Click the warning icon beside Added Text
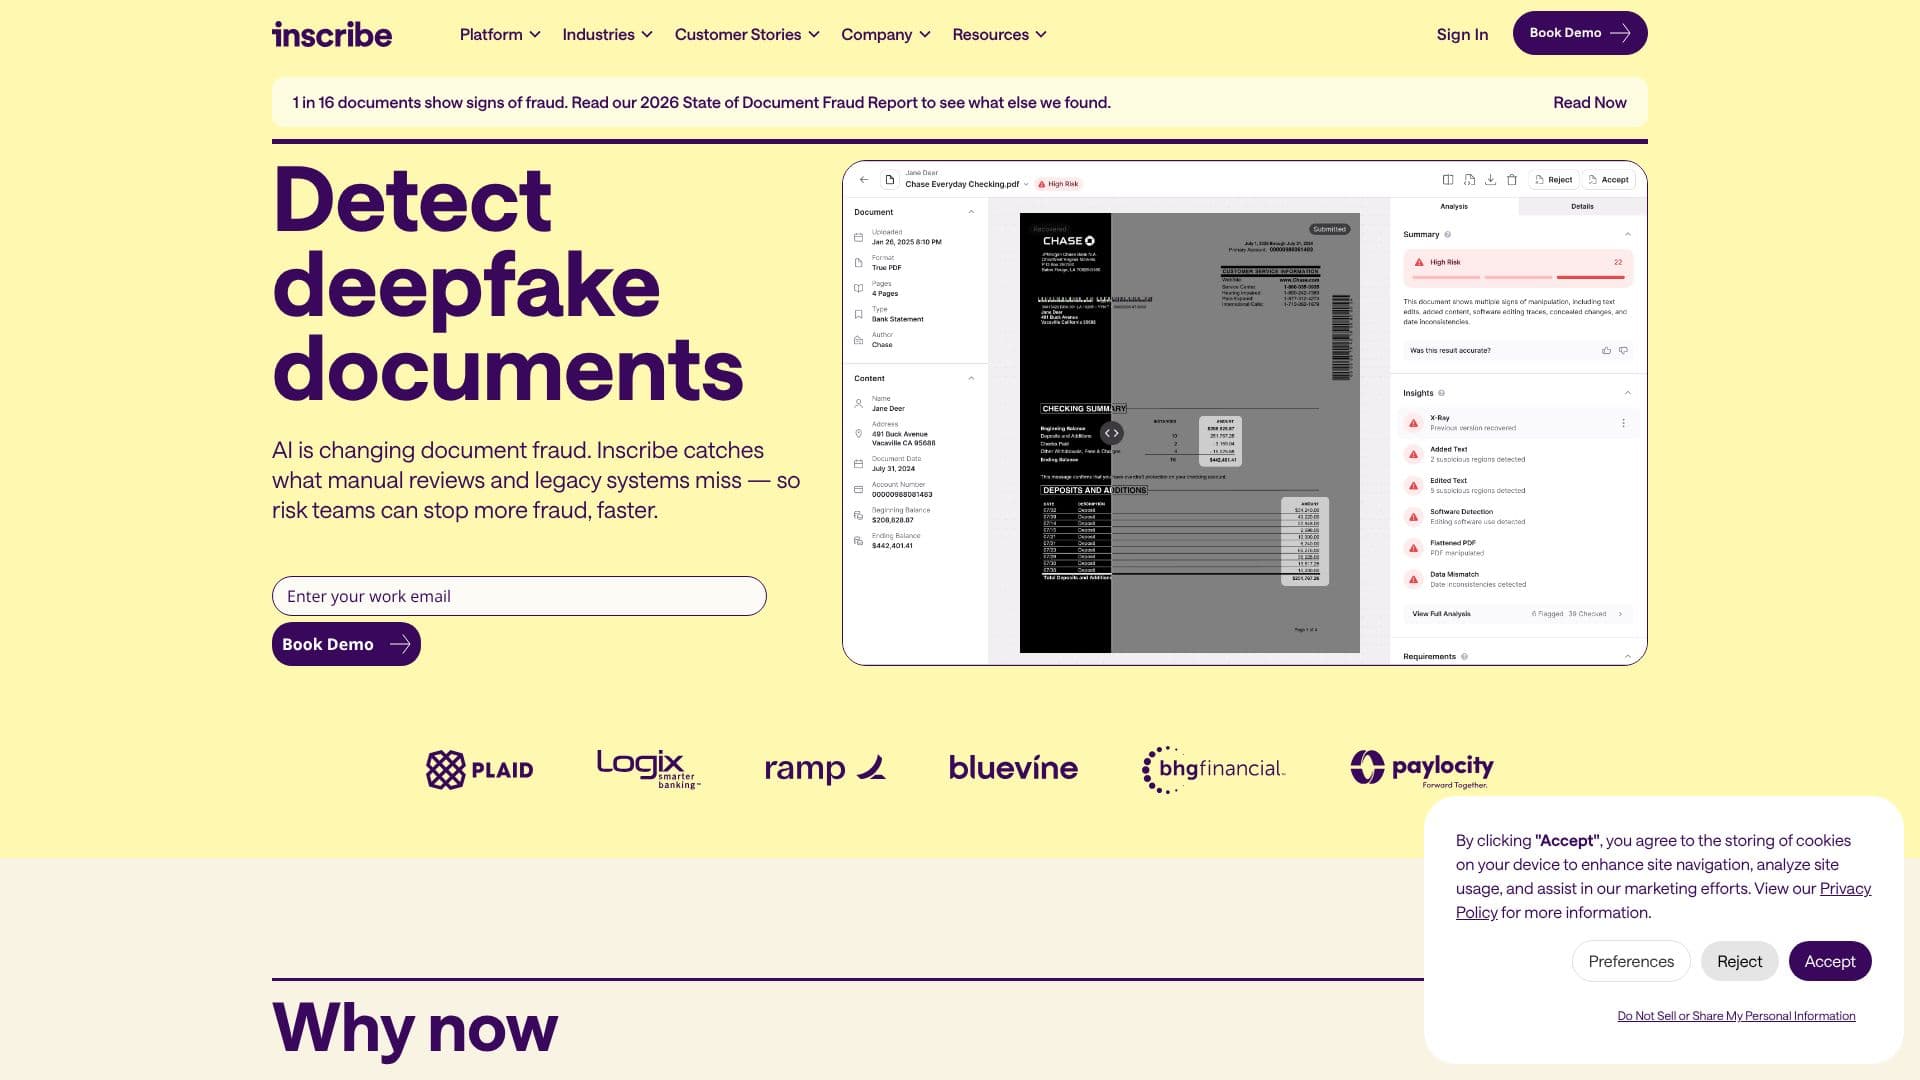The image size is (1920, 1080). coord(1413,454)
